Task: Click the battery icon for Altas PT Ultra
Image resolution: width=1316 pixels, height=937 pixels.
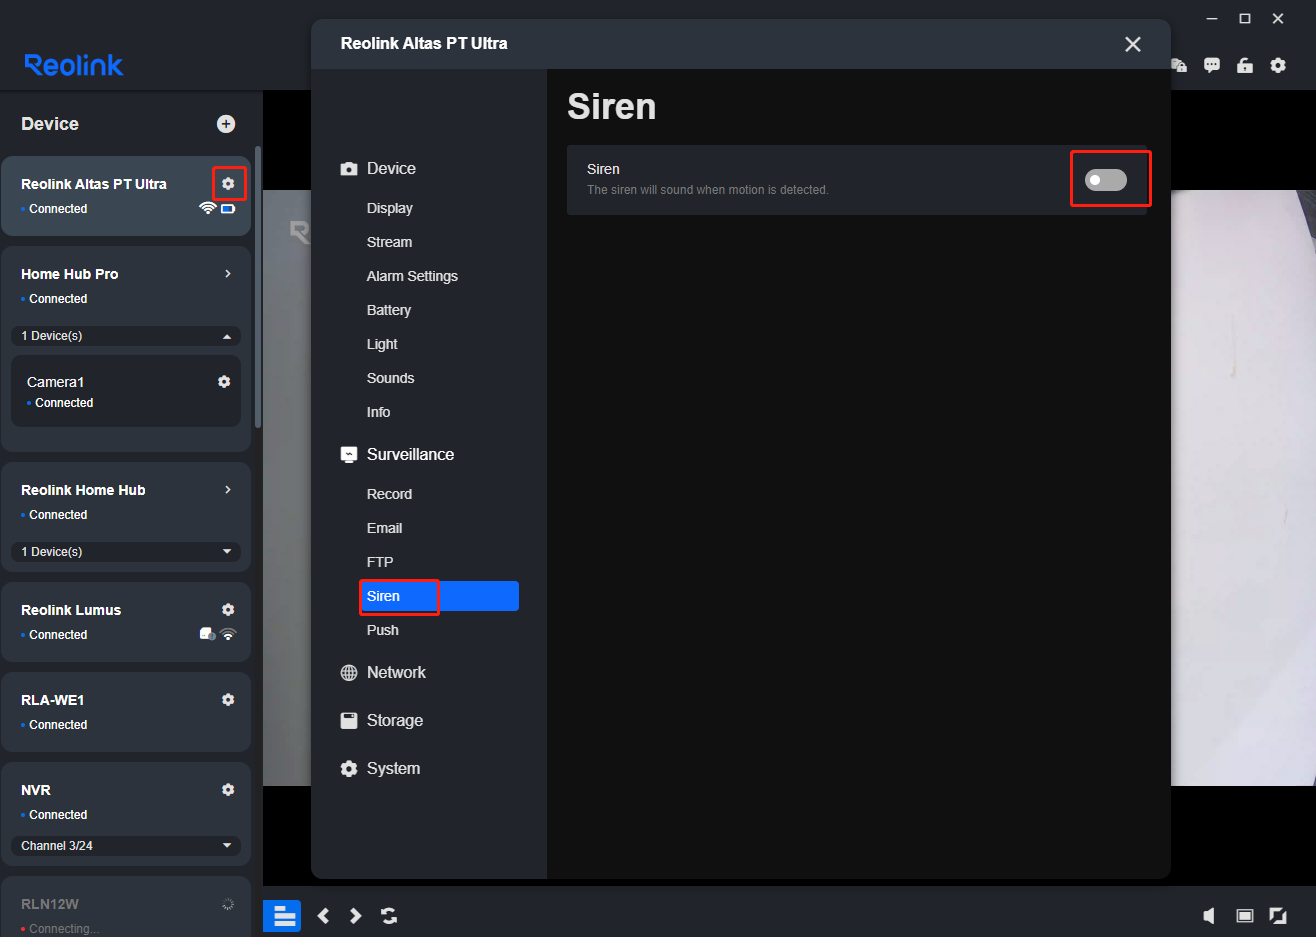Action: click(228, 209)
